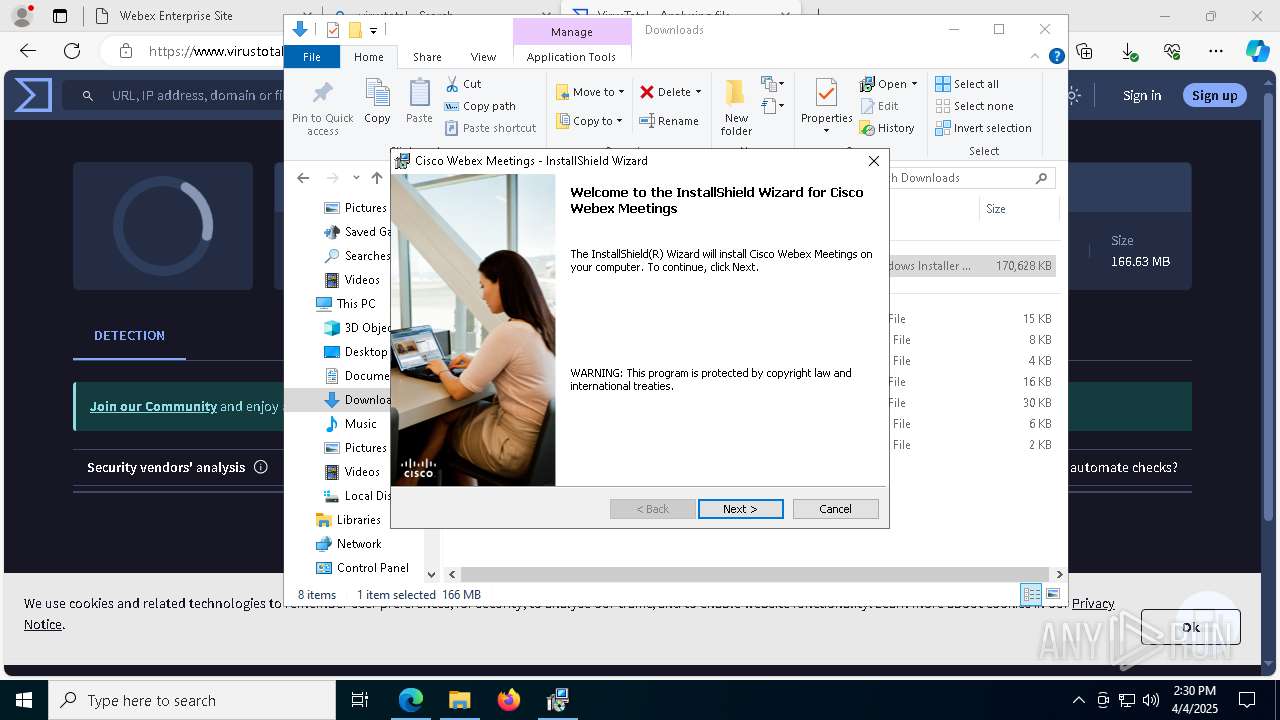Click Select all in ribbon

tap(967, 84)
